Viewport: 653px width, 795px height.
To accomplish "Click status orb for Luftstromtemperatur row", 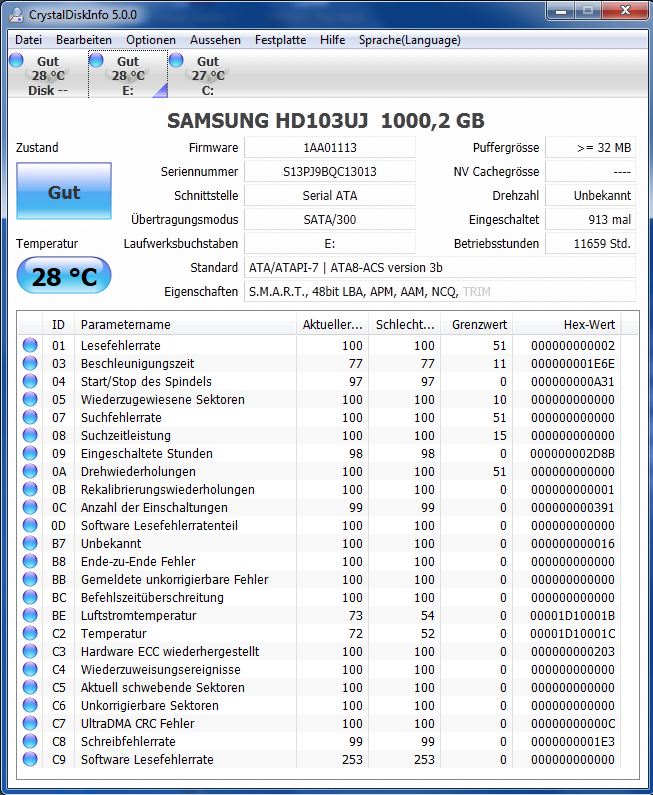I will pyautogui.click(x=30, y=615).
